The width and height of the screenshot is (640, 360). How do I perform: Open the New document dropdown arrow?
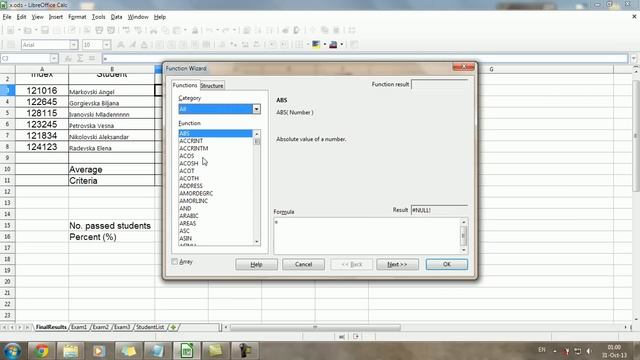coord(19,30)
